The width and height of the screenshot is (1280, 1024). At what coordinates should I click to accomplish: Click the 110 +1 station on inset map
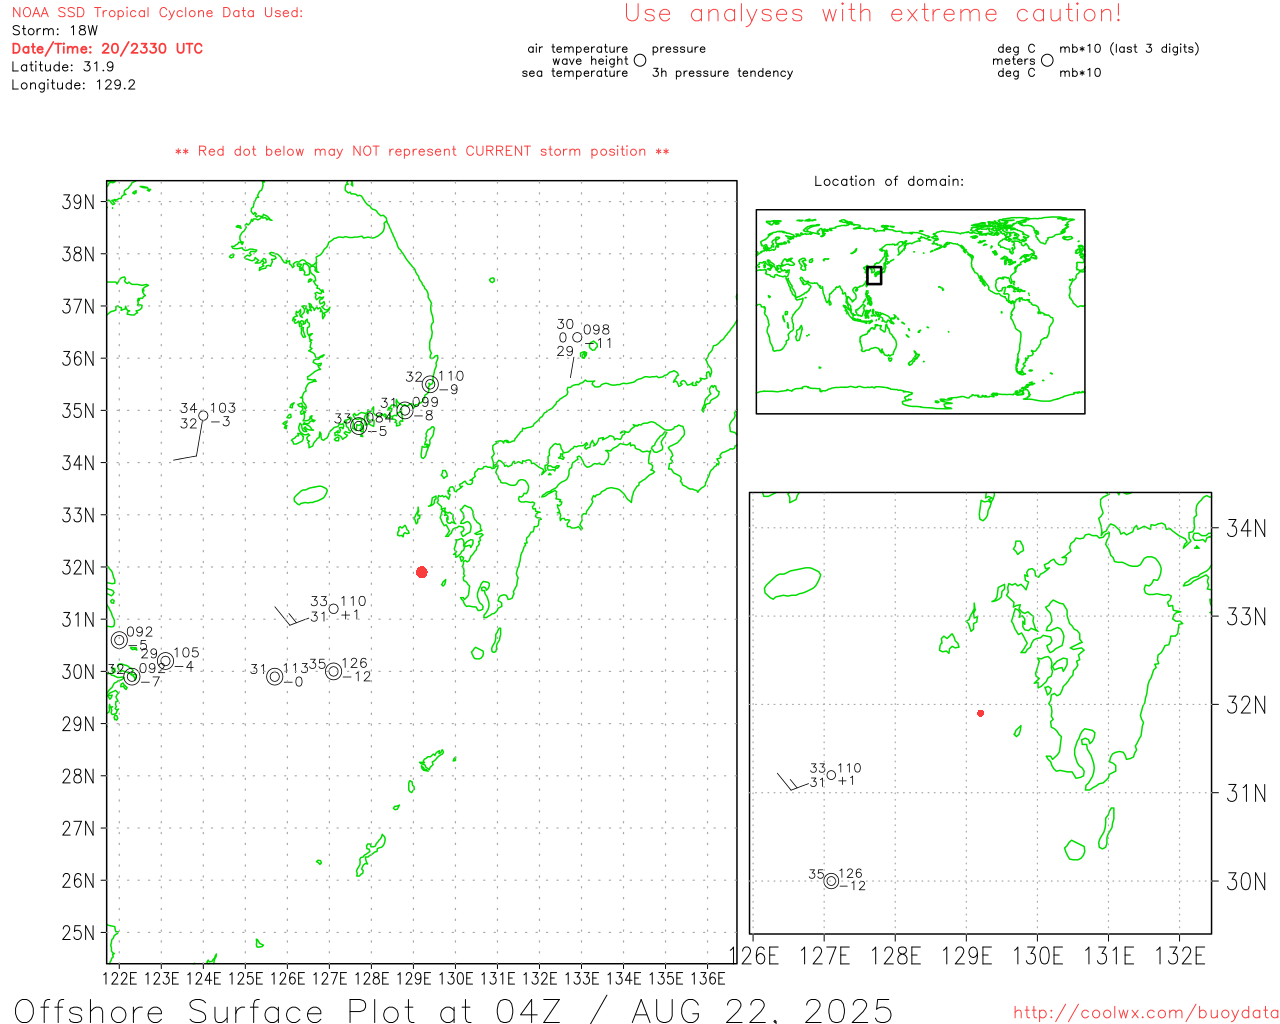[831, 775]
